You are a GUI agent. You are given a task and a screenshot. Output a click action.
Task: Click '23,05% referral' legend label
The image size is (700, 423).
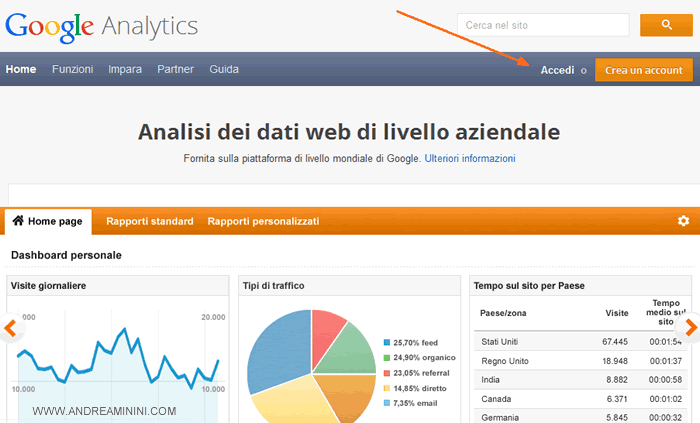pyautogui.click(x=421, y=373)
